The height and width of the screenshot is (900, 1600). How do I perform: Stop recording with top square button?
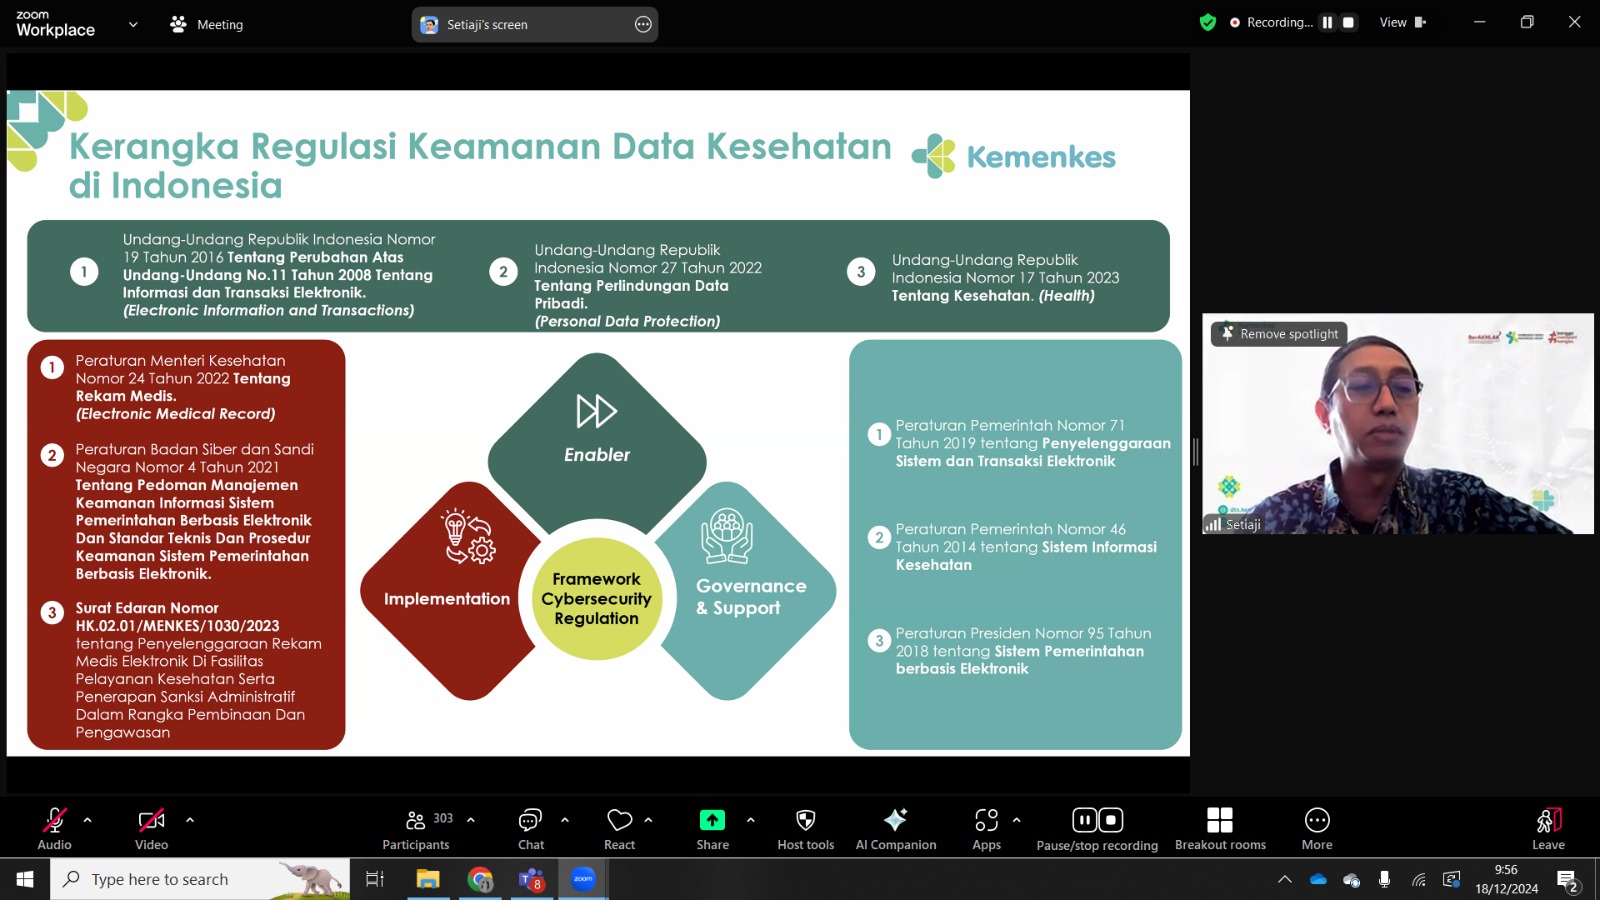[x=1348, y=22]
